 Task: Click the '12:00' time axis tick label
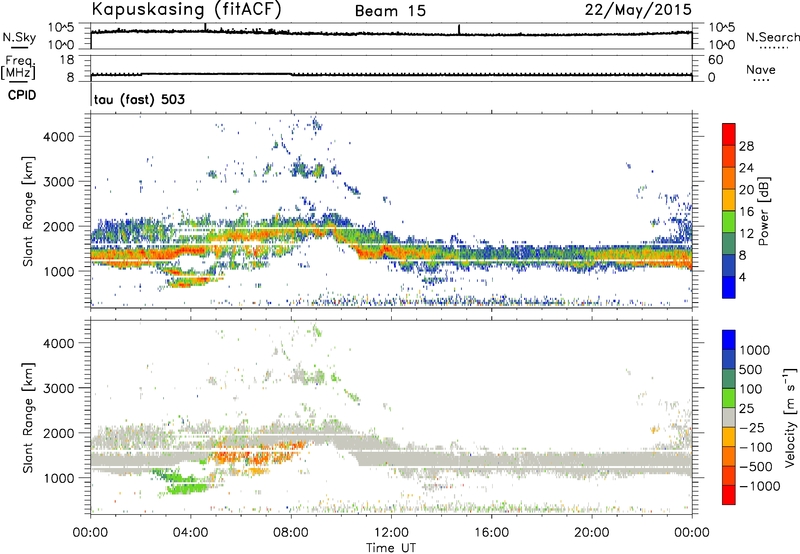[391, 533]
